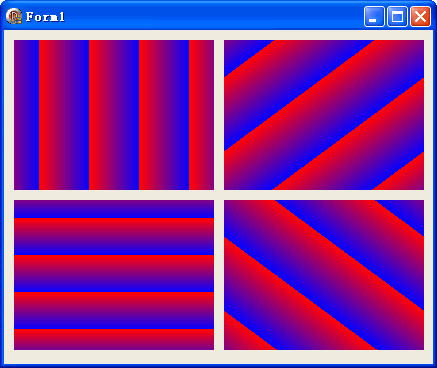Screen dimensions: 437x368
Task: Select the downward-slanting diagonal gradient panel
Action: click(x=324, y=275)
